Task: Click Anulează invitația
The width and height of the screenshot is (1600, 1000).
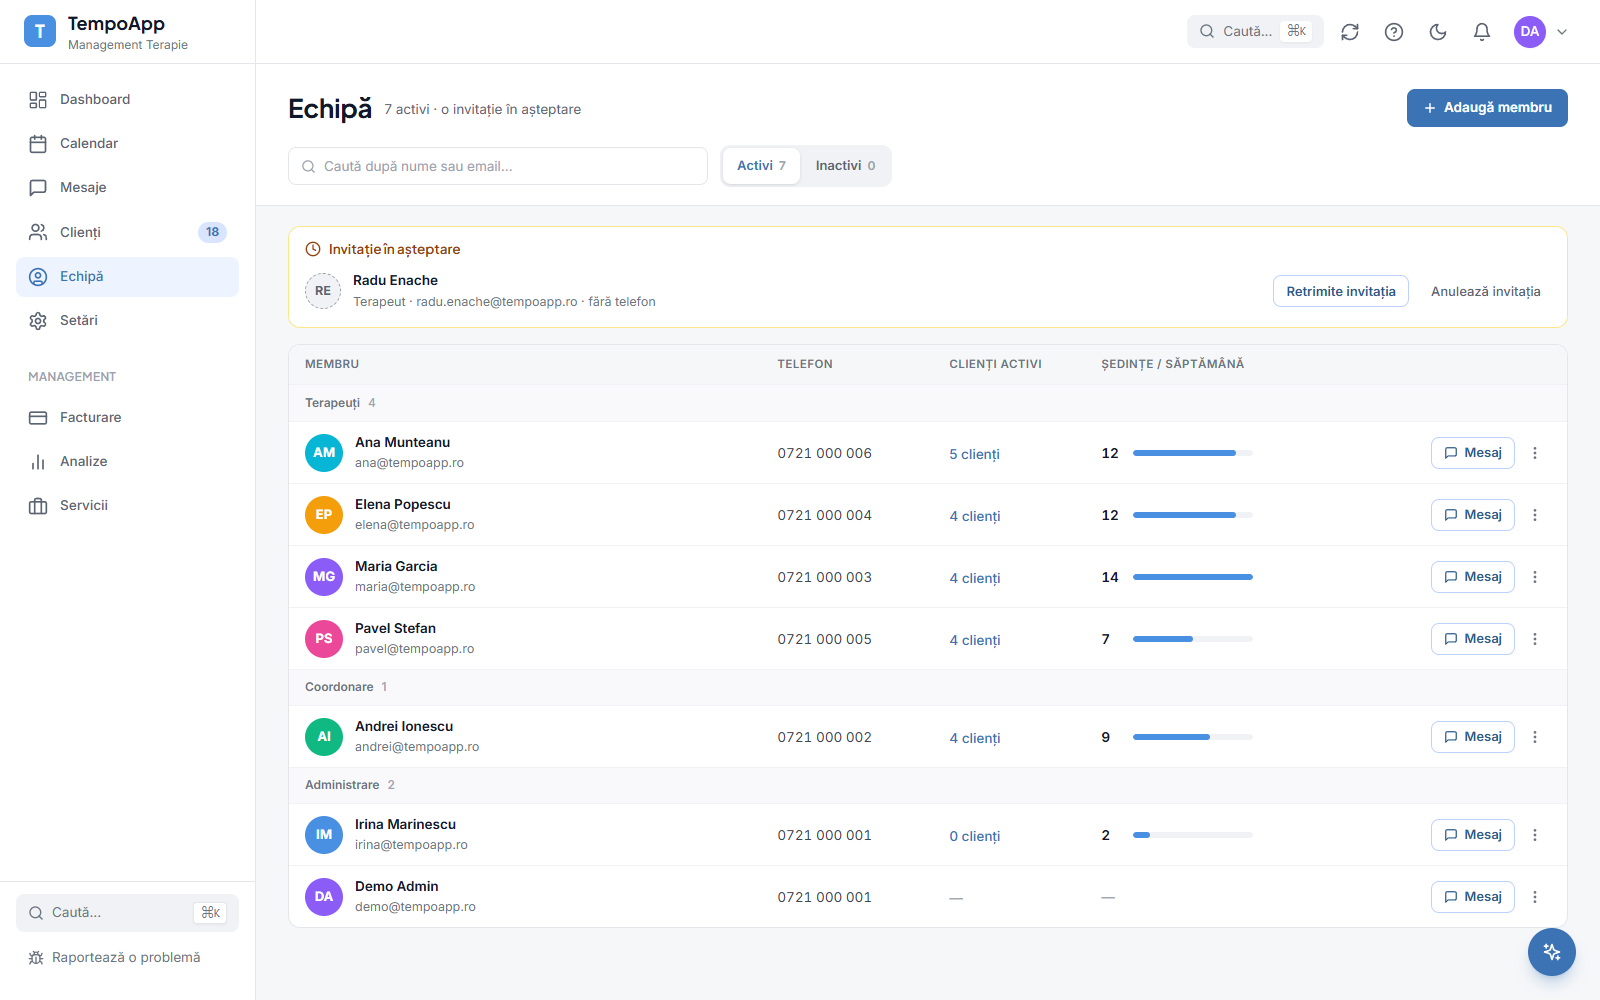Action: point(1485,291)
